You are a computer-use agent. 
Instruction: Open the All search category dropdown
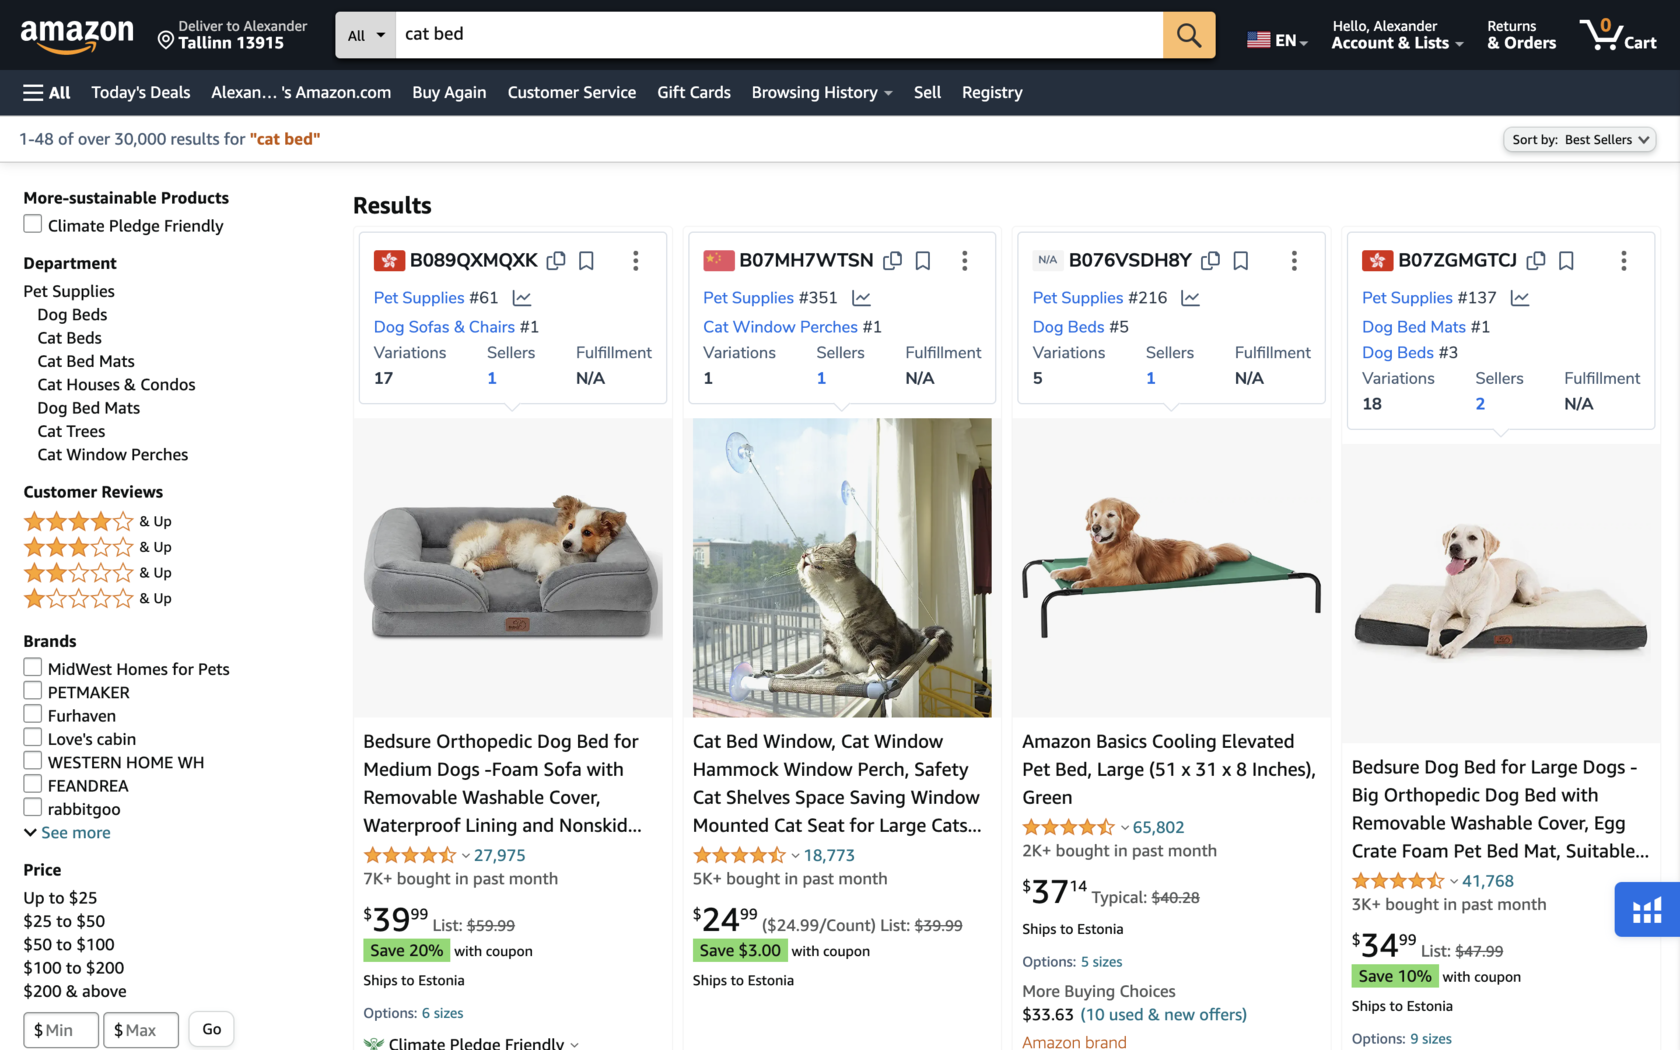(366, 35)
